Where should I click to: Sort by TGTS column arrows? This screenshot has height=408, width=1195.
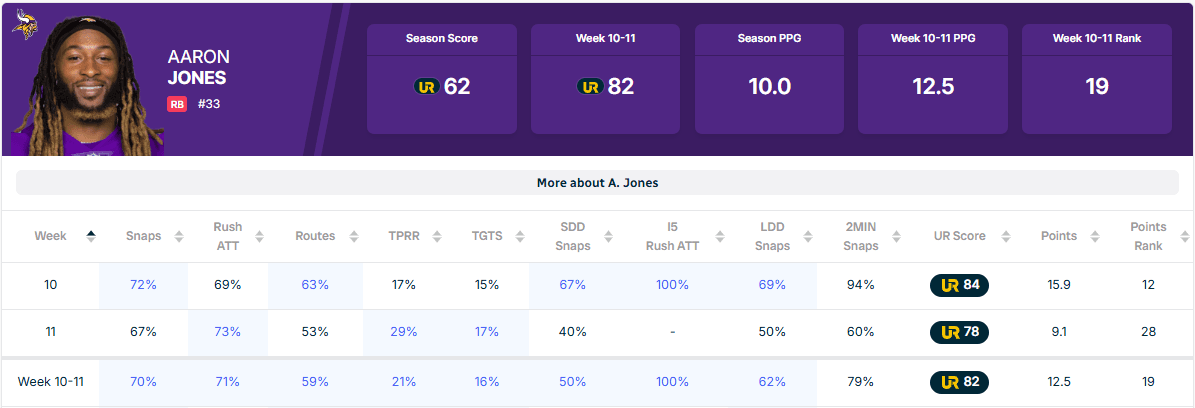point(517,237)
